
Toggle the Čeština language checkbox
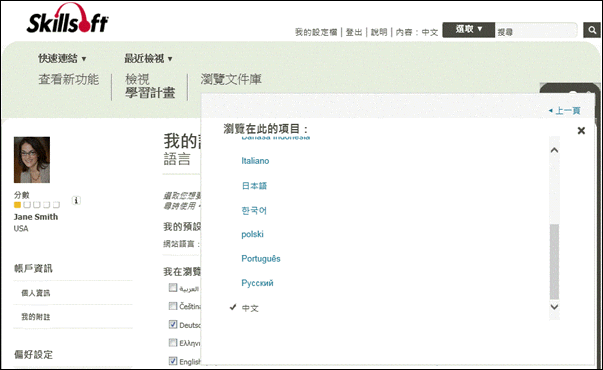(173, 306)
